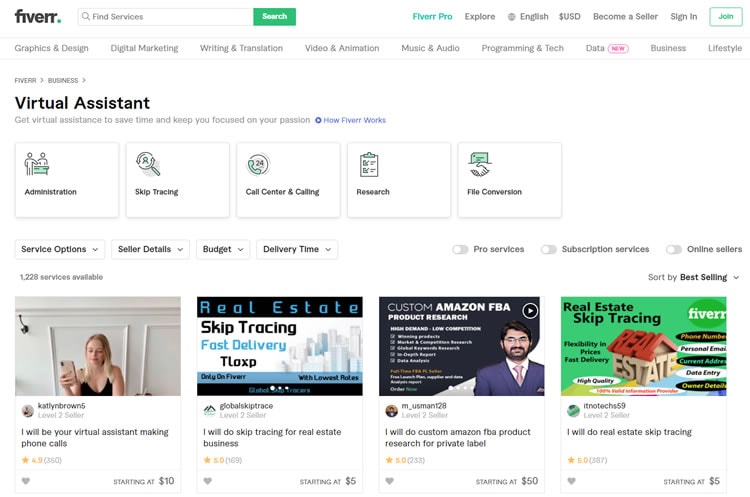Click the star rating of globalskiptrace gig

pyautogui.click(x=223, y=460)
